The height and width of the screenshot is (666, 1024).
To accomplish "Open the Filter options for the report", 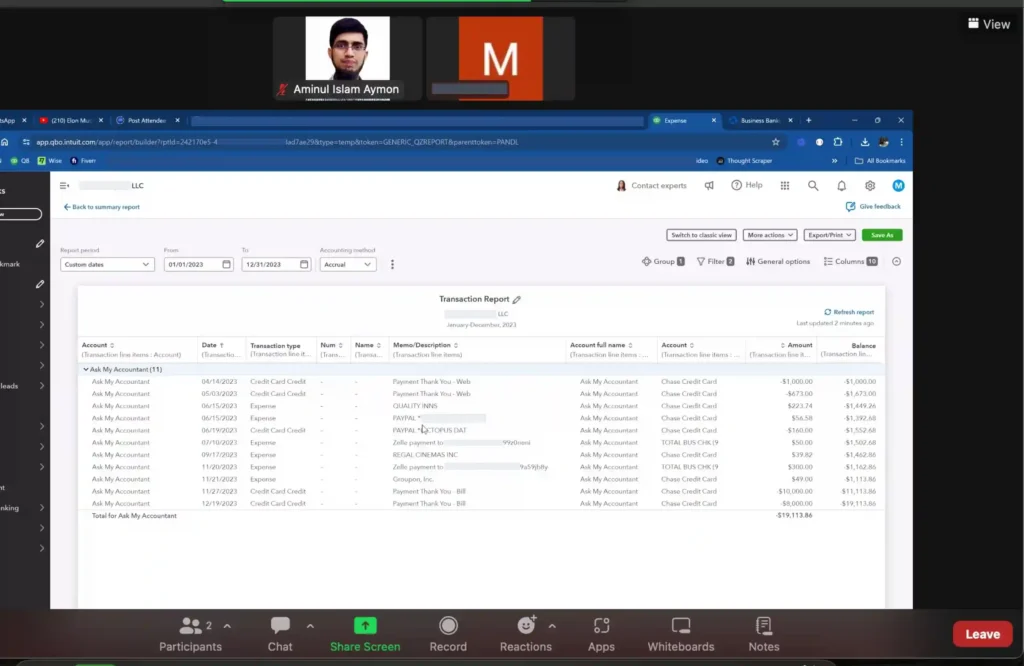I will point(715,262).
